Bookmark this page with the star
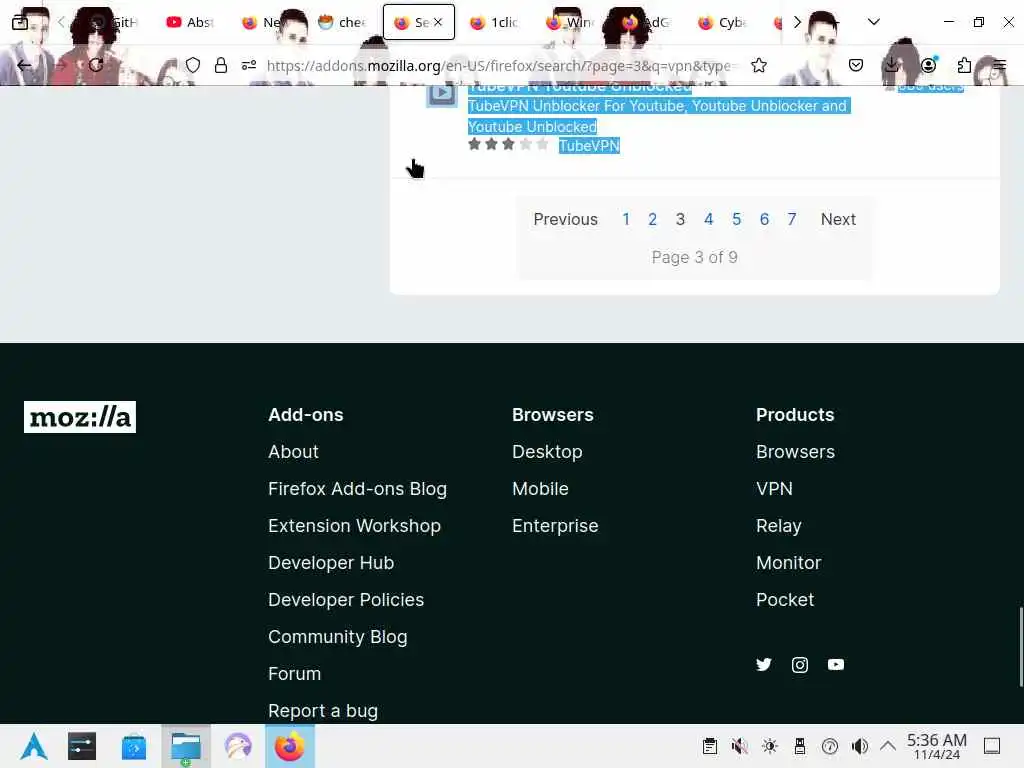 (758, 65)
